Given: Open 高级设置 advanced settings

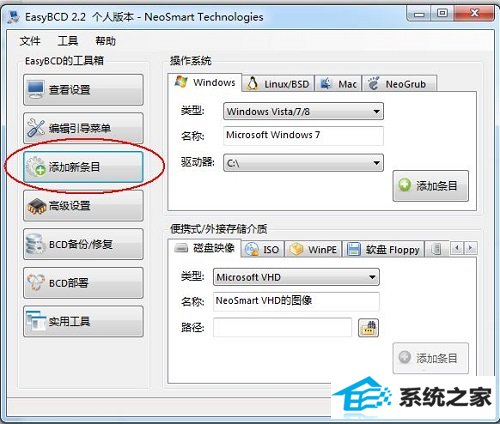Looking at the screenshot, I should [x=83, y=206].
